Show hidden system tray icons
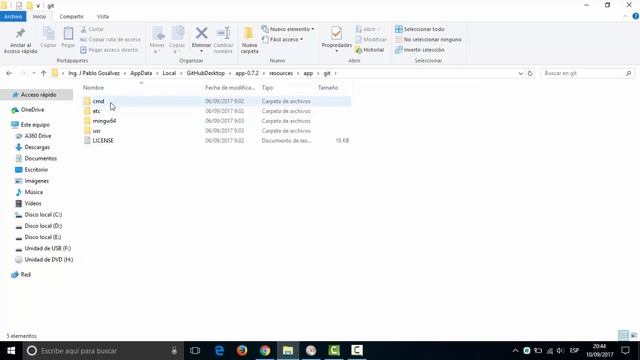The width and height of the screenshot is (640, 360). (x=516, y=351)
